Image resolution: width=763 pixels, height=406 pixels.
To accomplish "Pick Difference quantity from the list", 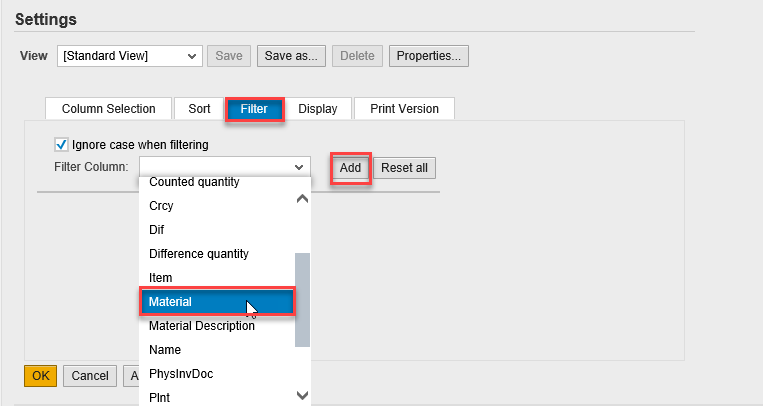I will click(199, 254).
